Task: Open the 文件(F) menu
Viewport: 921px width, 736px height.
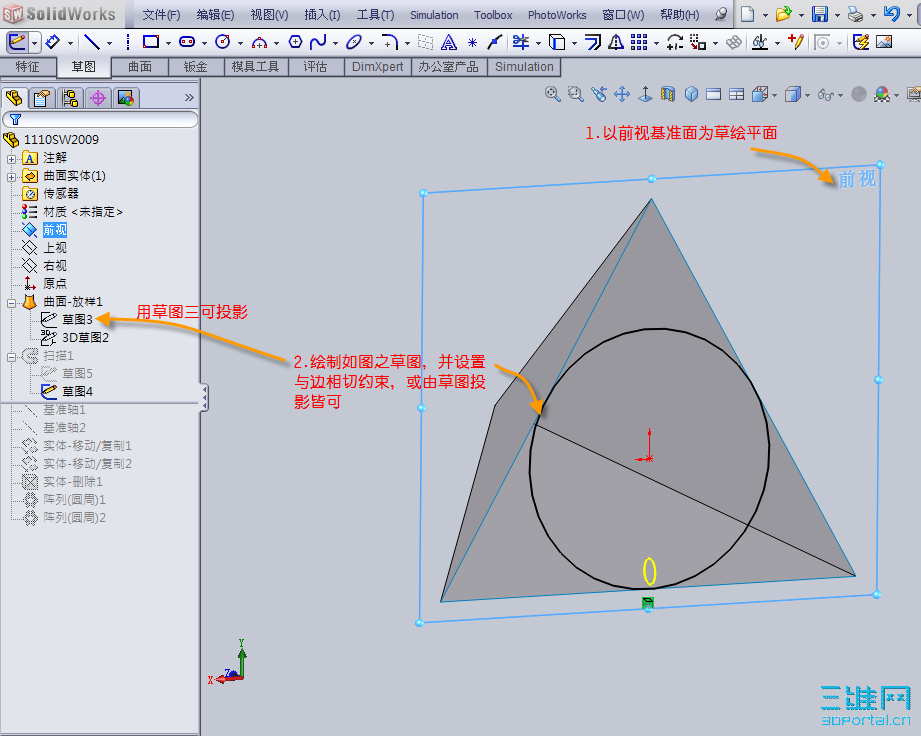Action: click(x=162, y=15)
